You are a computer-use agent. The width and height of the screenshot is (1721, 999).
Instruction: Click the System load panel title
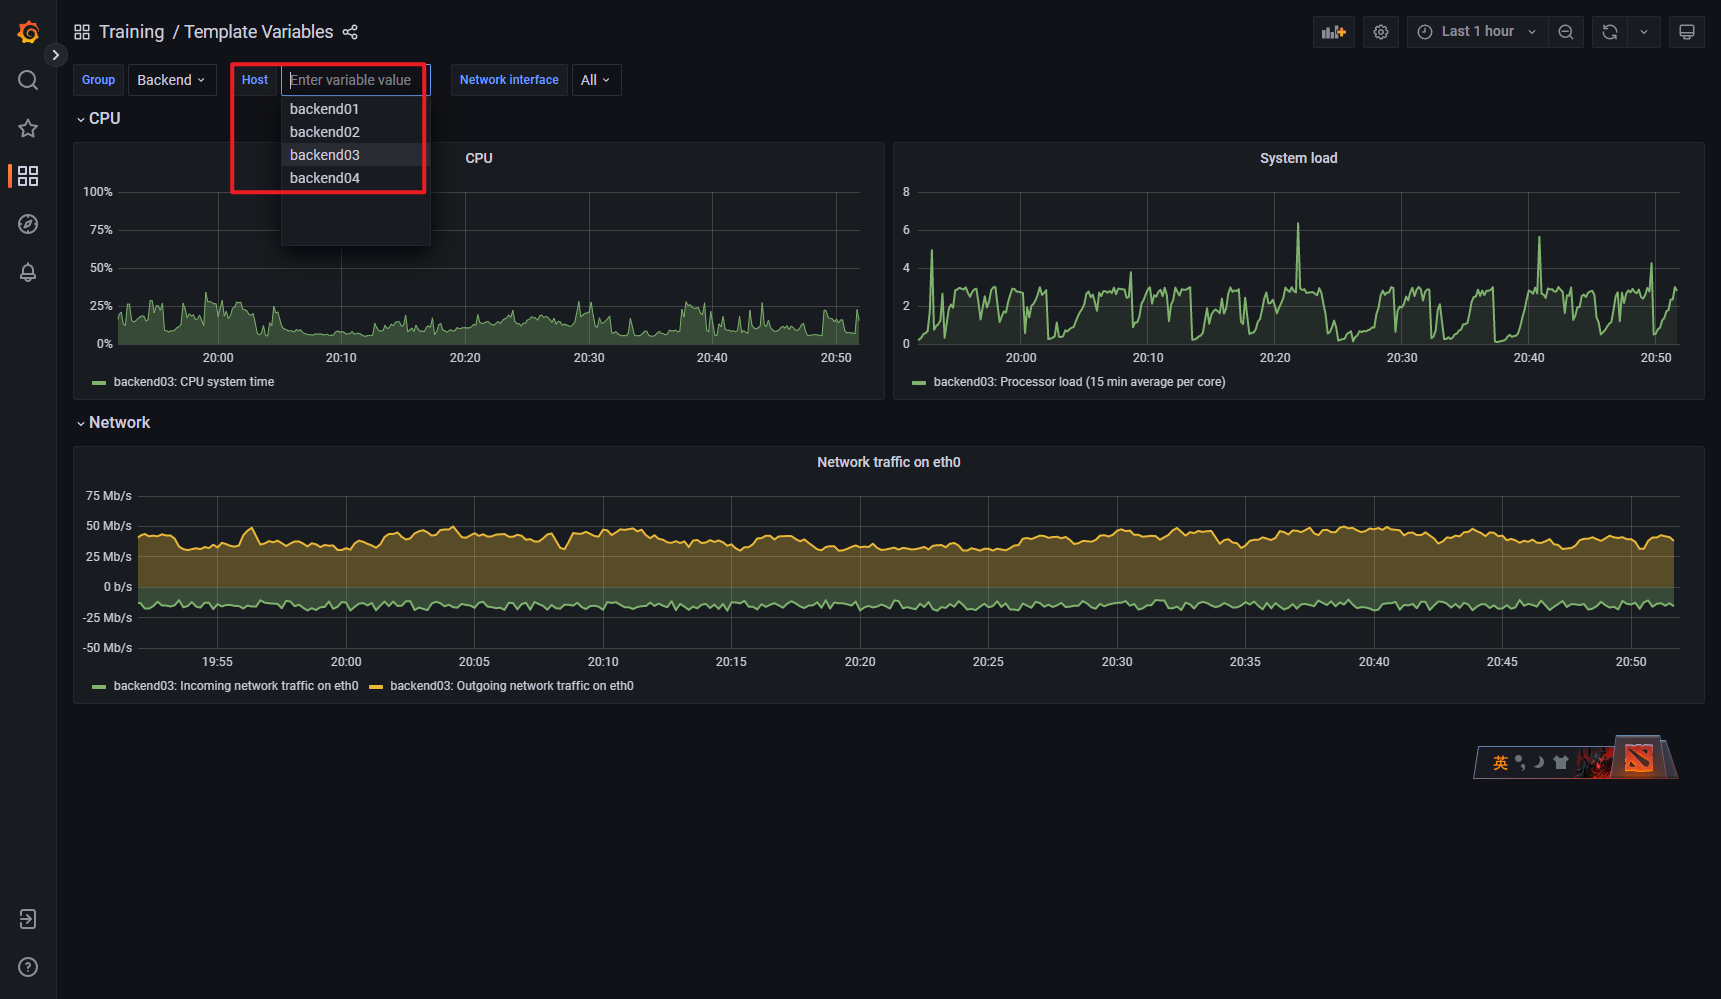(x=1298, y=158)
